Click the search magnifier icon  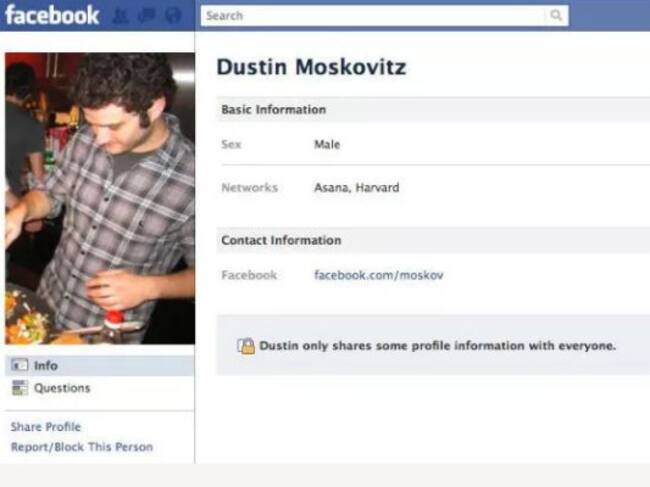point(556,15)
